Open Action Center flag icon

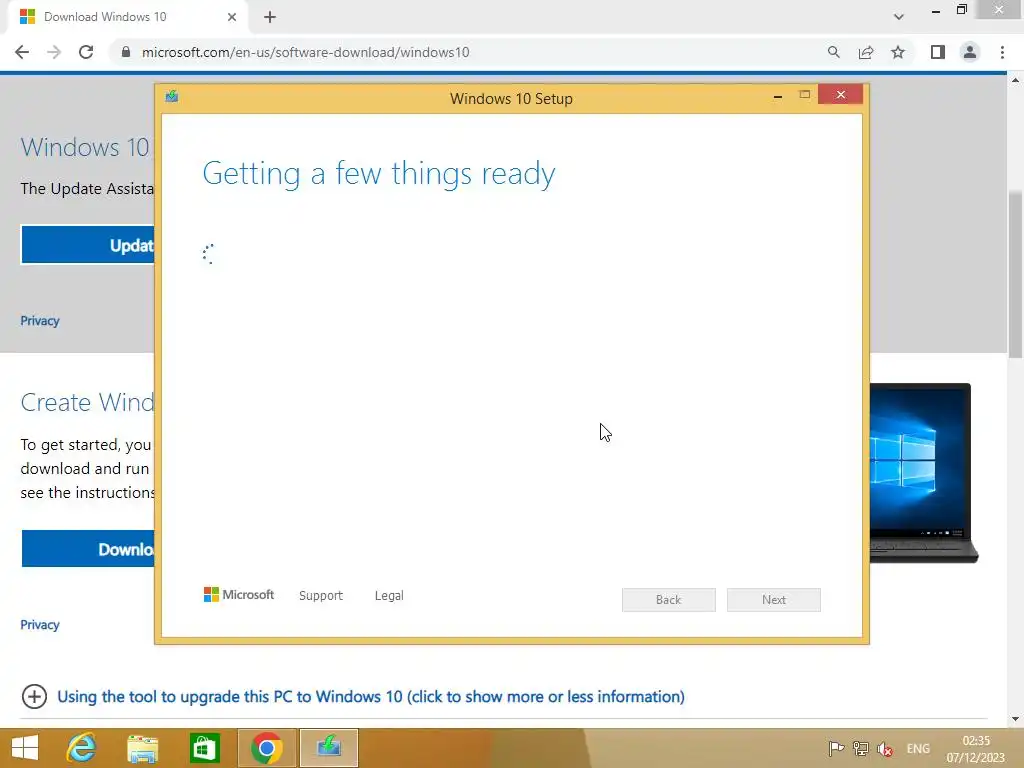point(836,748)
